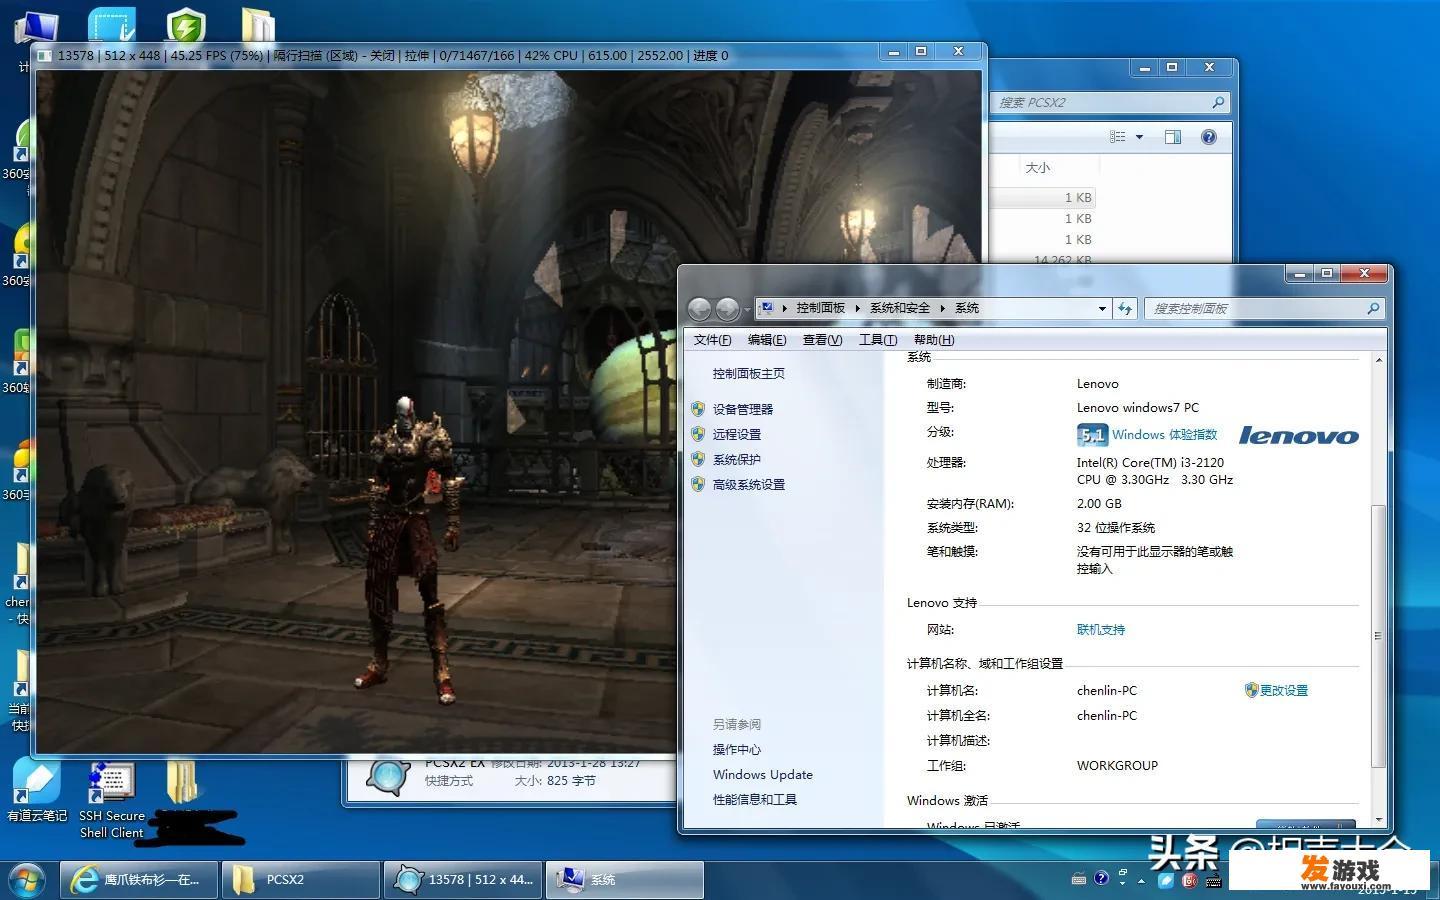Image resolution: width=1440 pixels, height=900 pixels.
Task: Click the Start button orb
Action: (x=25, y=880)
